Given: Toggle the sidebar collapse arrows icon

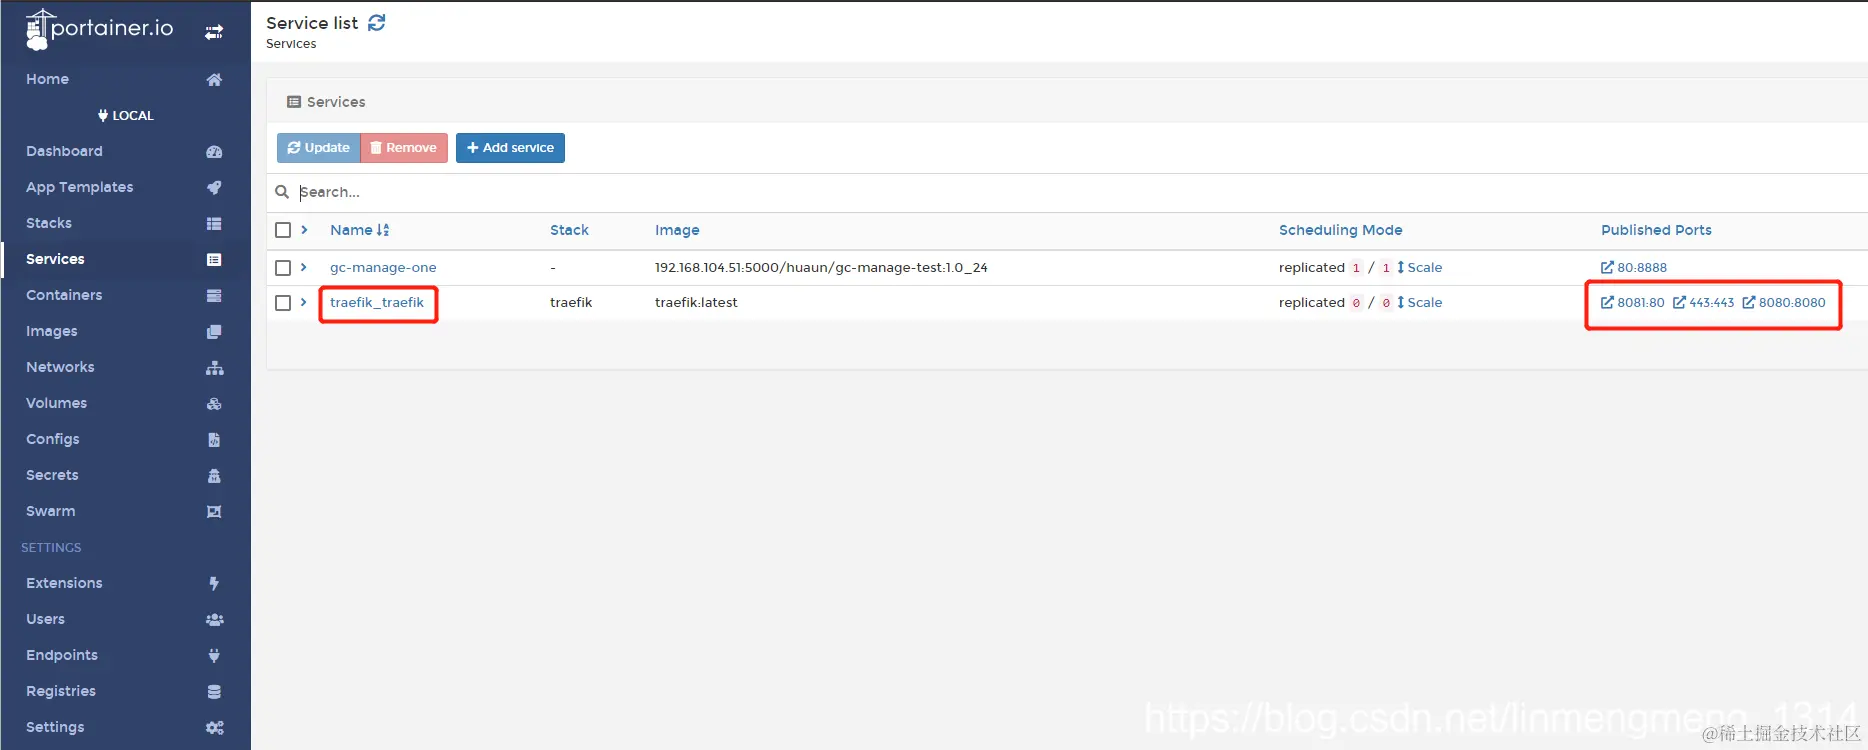Looking at the screenshot, I should [214, 32].
